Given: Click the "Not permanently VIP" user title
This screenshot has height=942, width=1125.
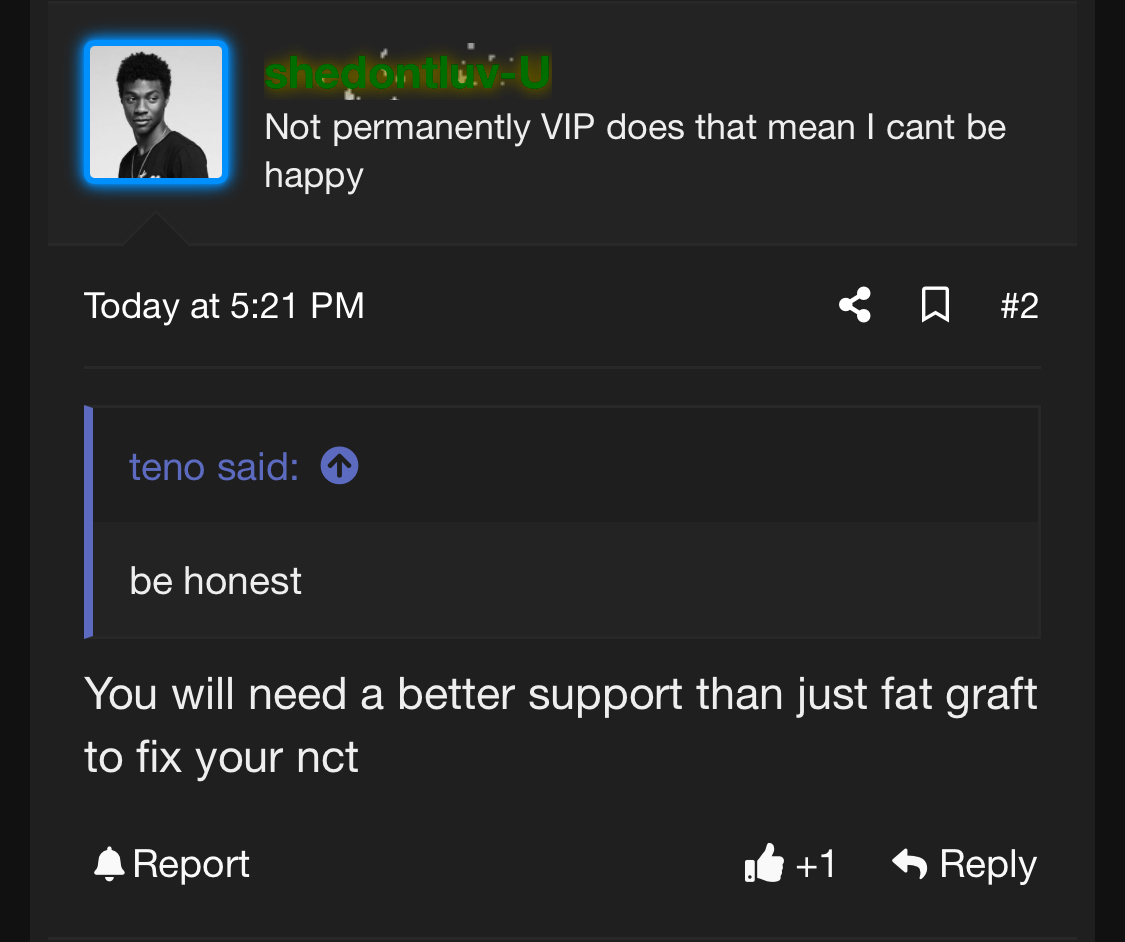Looking at the screenshot, I should click(x=634, y=127).
